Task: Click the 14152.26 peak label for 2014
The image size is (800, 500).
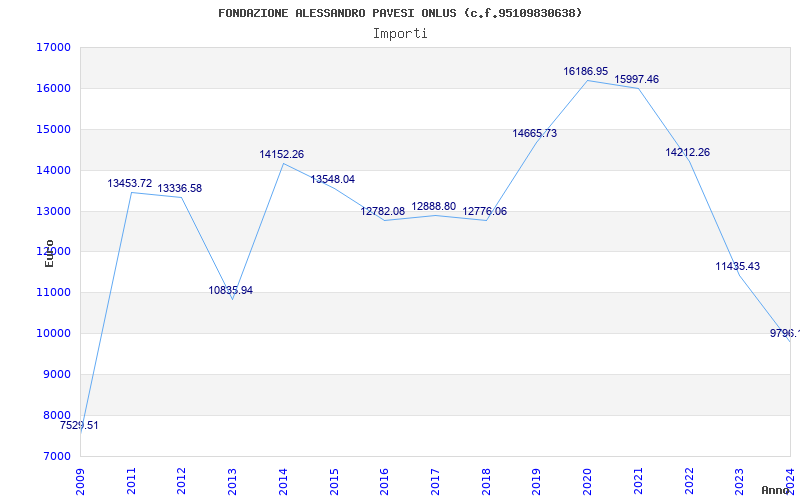Action: (x=282, y=155)
